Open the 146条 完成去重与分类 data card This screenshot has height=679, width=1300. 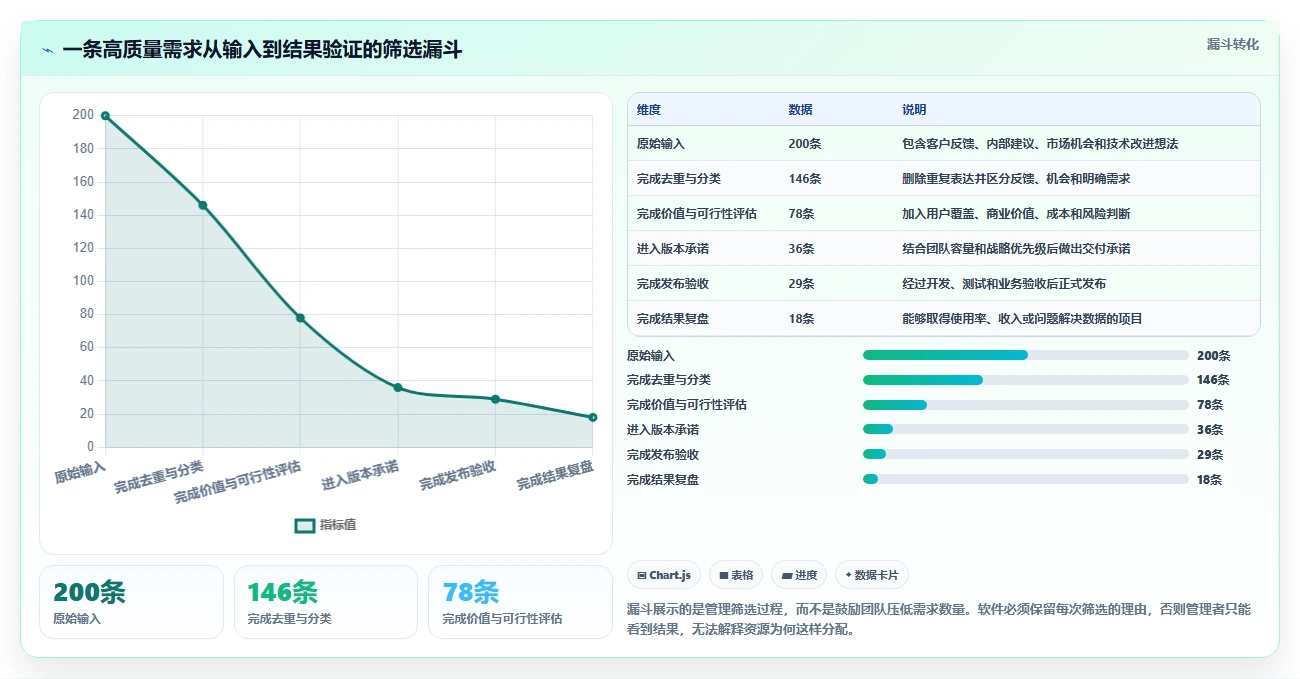click(x=325, y=602)
